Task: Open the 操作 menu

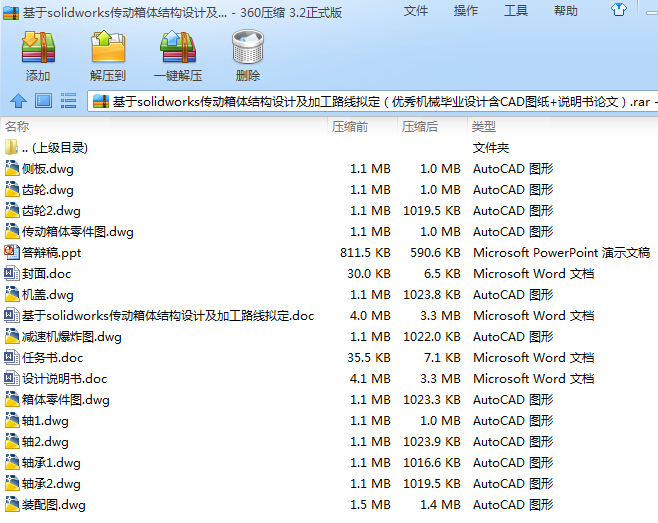Action: click(x=465, y=10)
